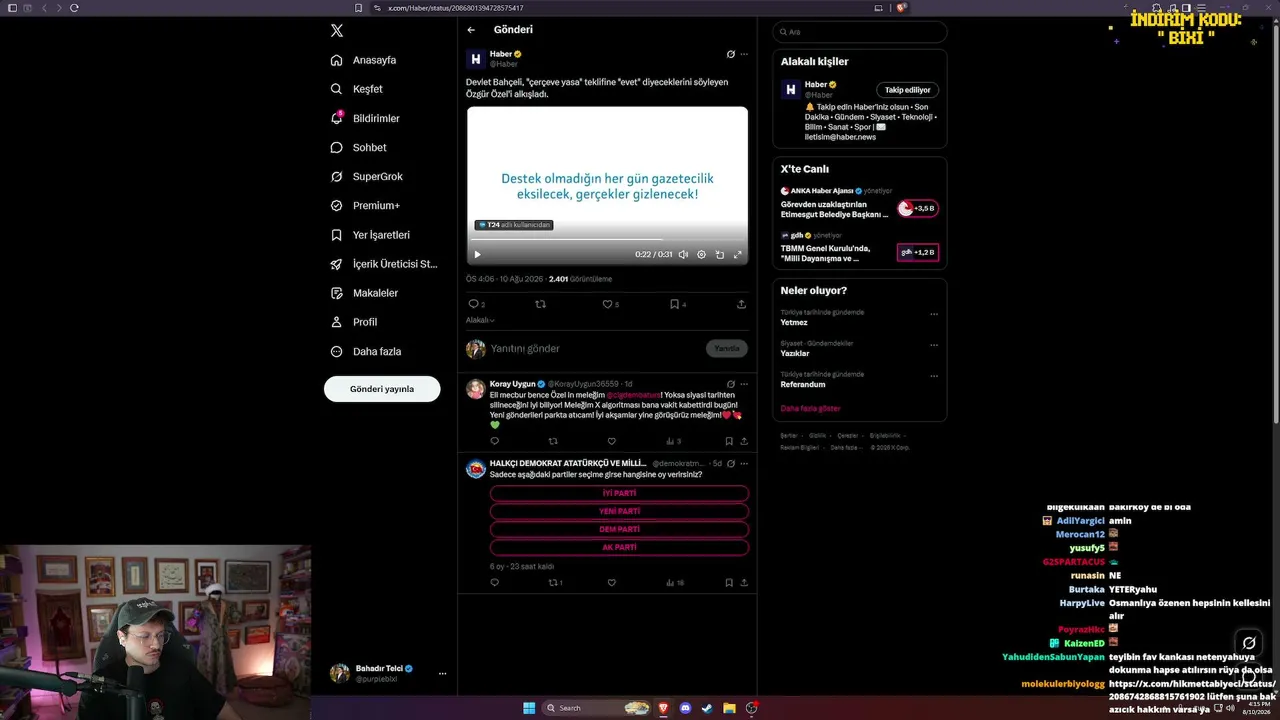Mute the video sound
Image resolution: width=1280 pixels, height=720 pixels.
683,255
